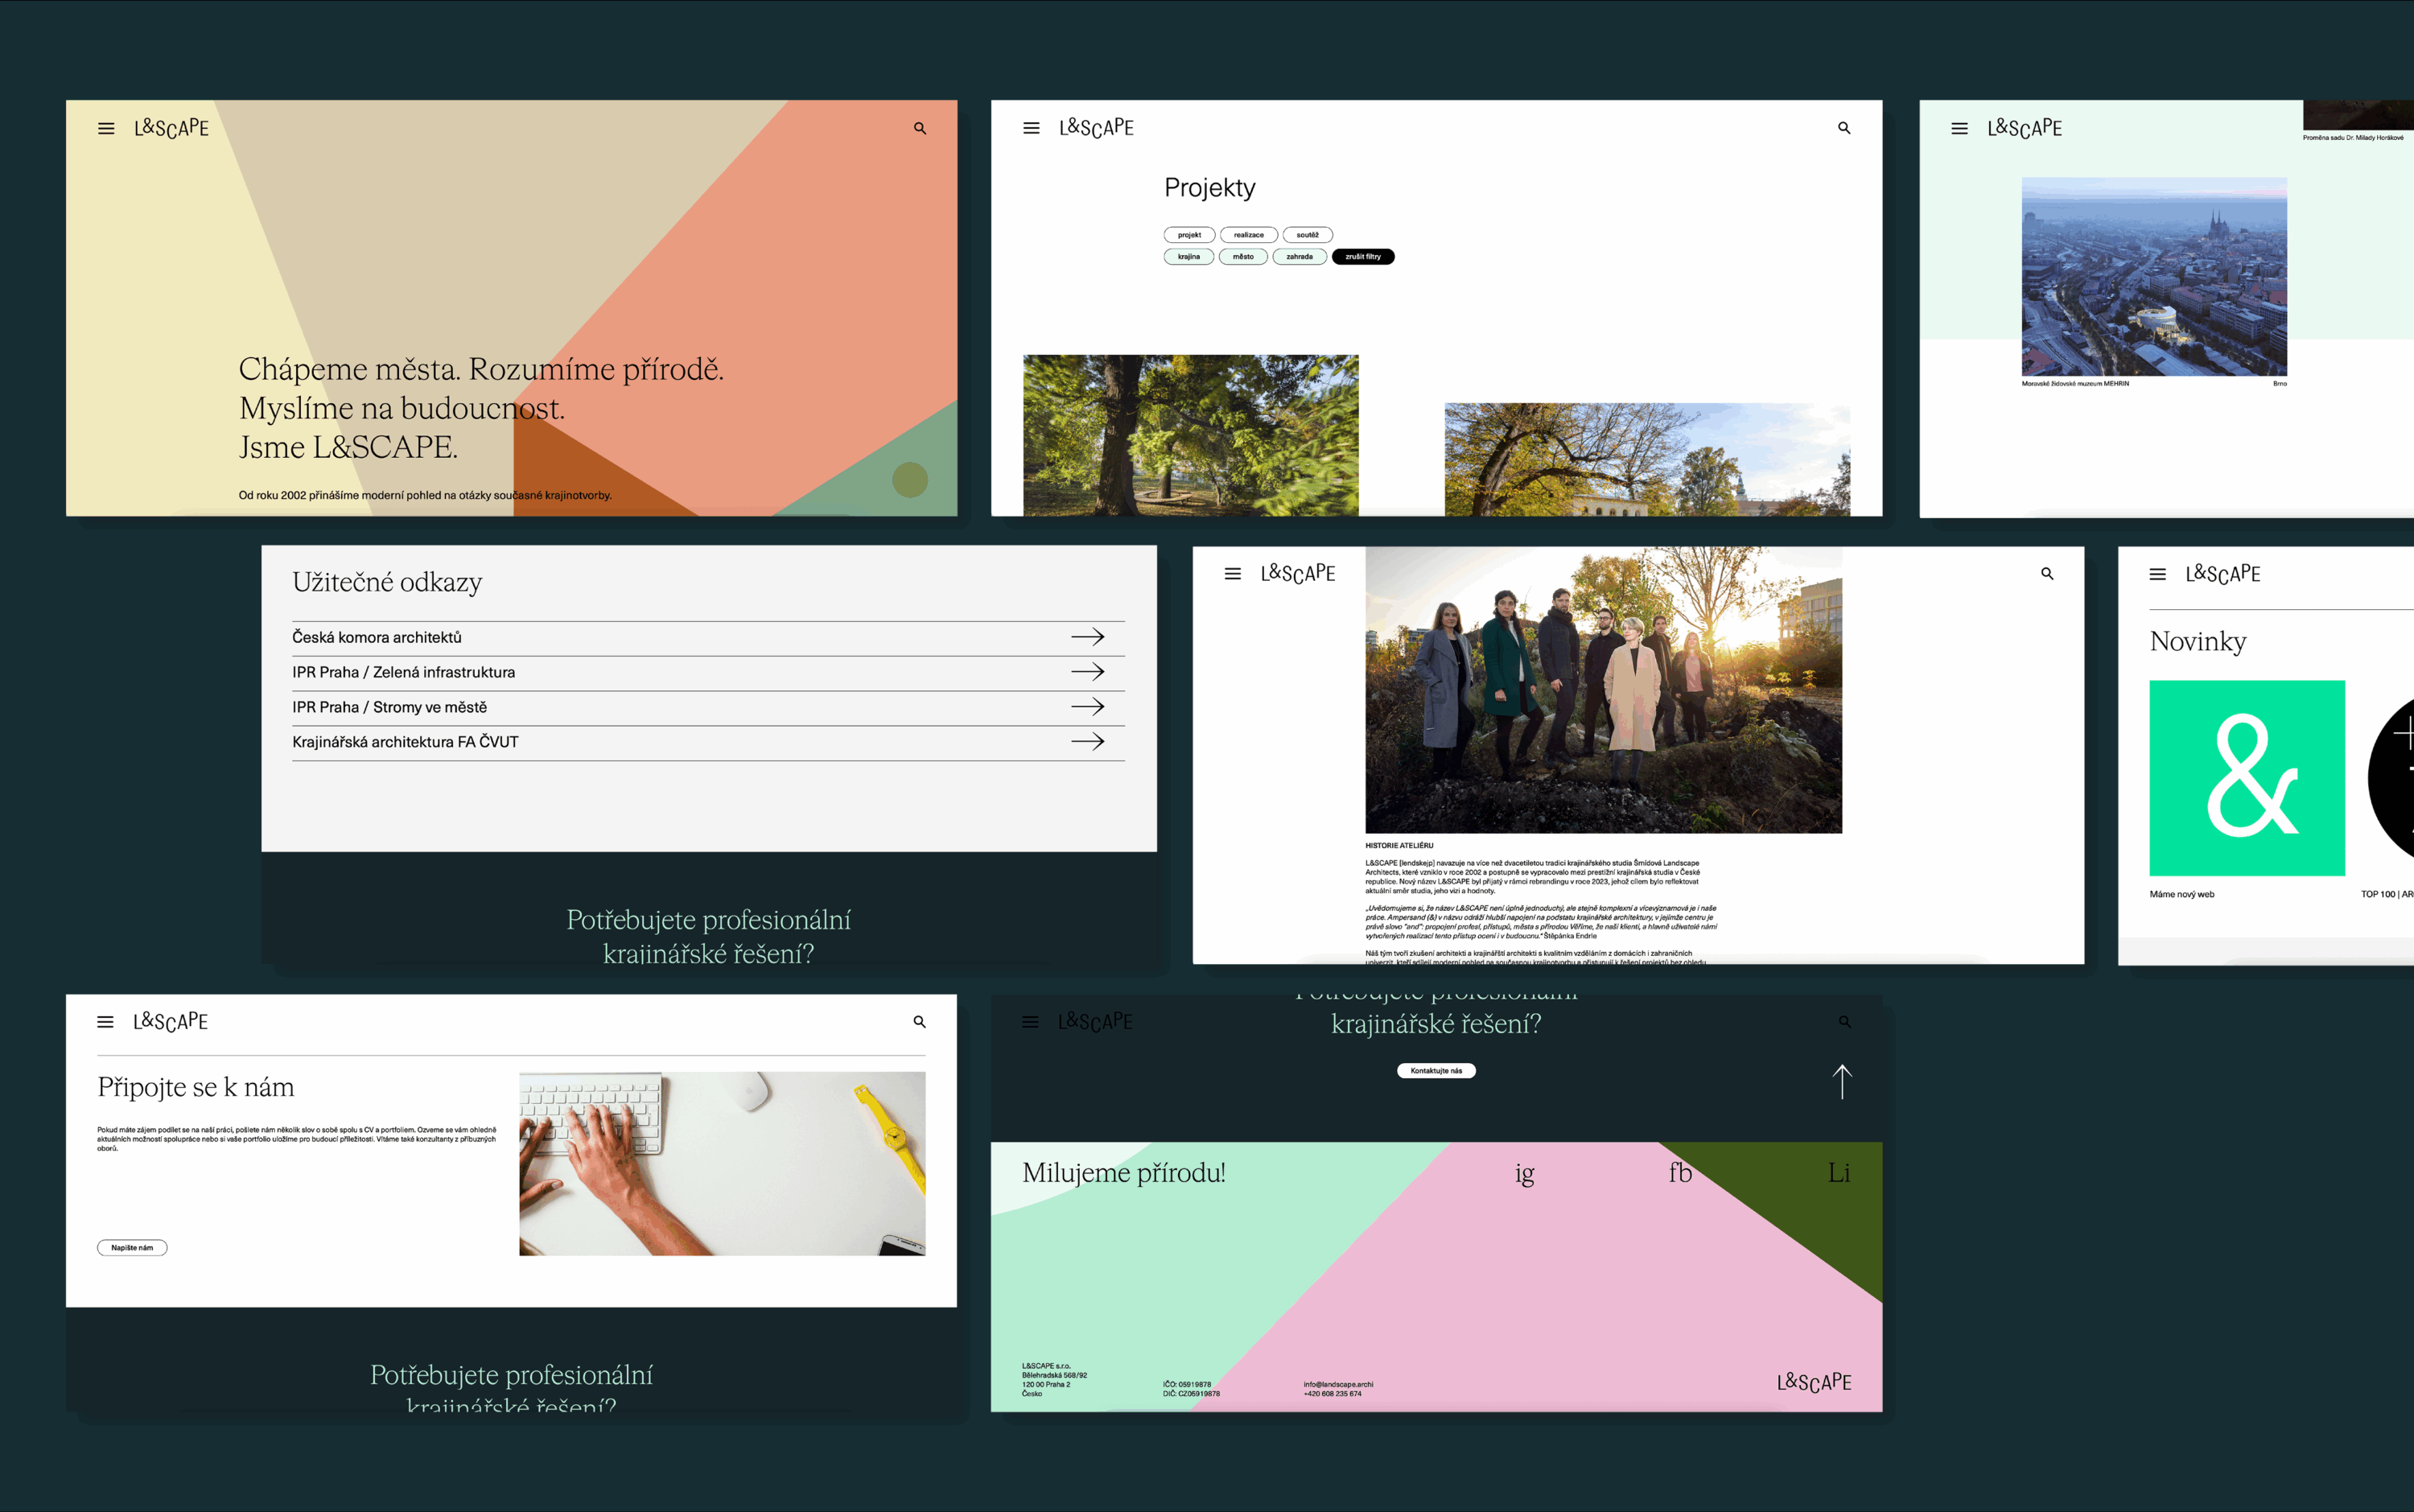The image size is (2414, 1512).
Task: Open IPR Praha / Stromy ve městě arrow
Action: 1087,707
